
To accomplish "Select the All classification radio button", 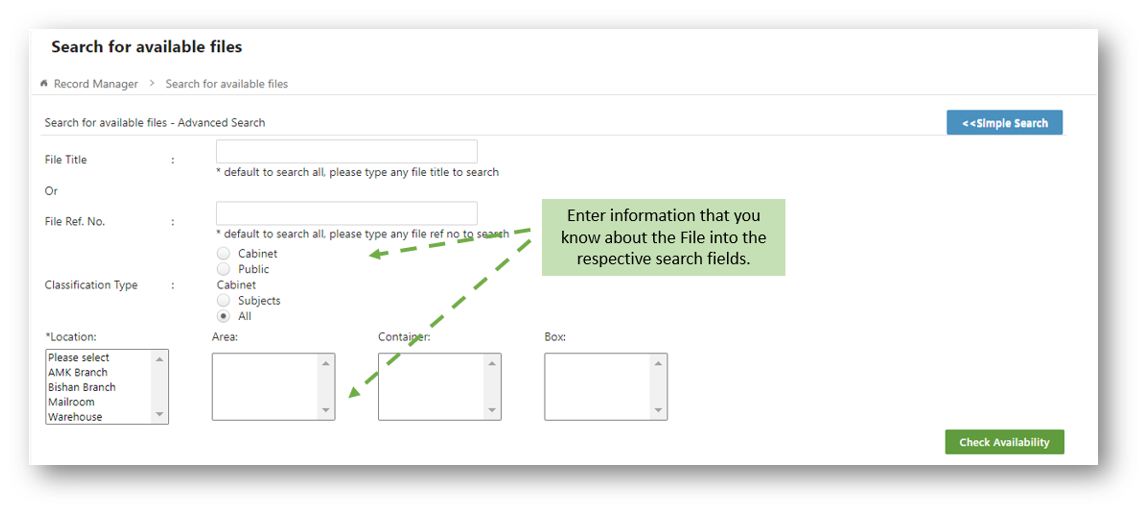I will (x=224, y=316).
